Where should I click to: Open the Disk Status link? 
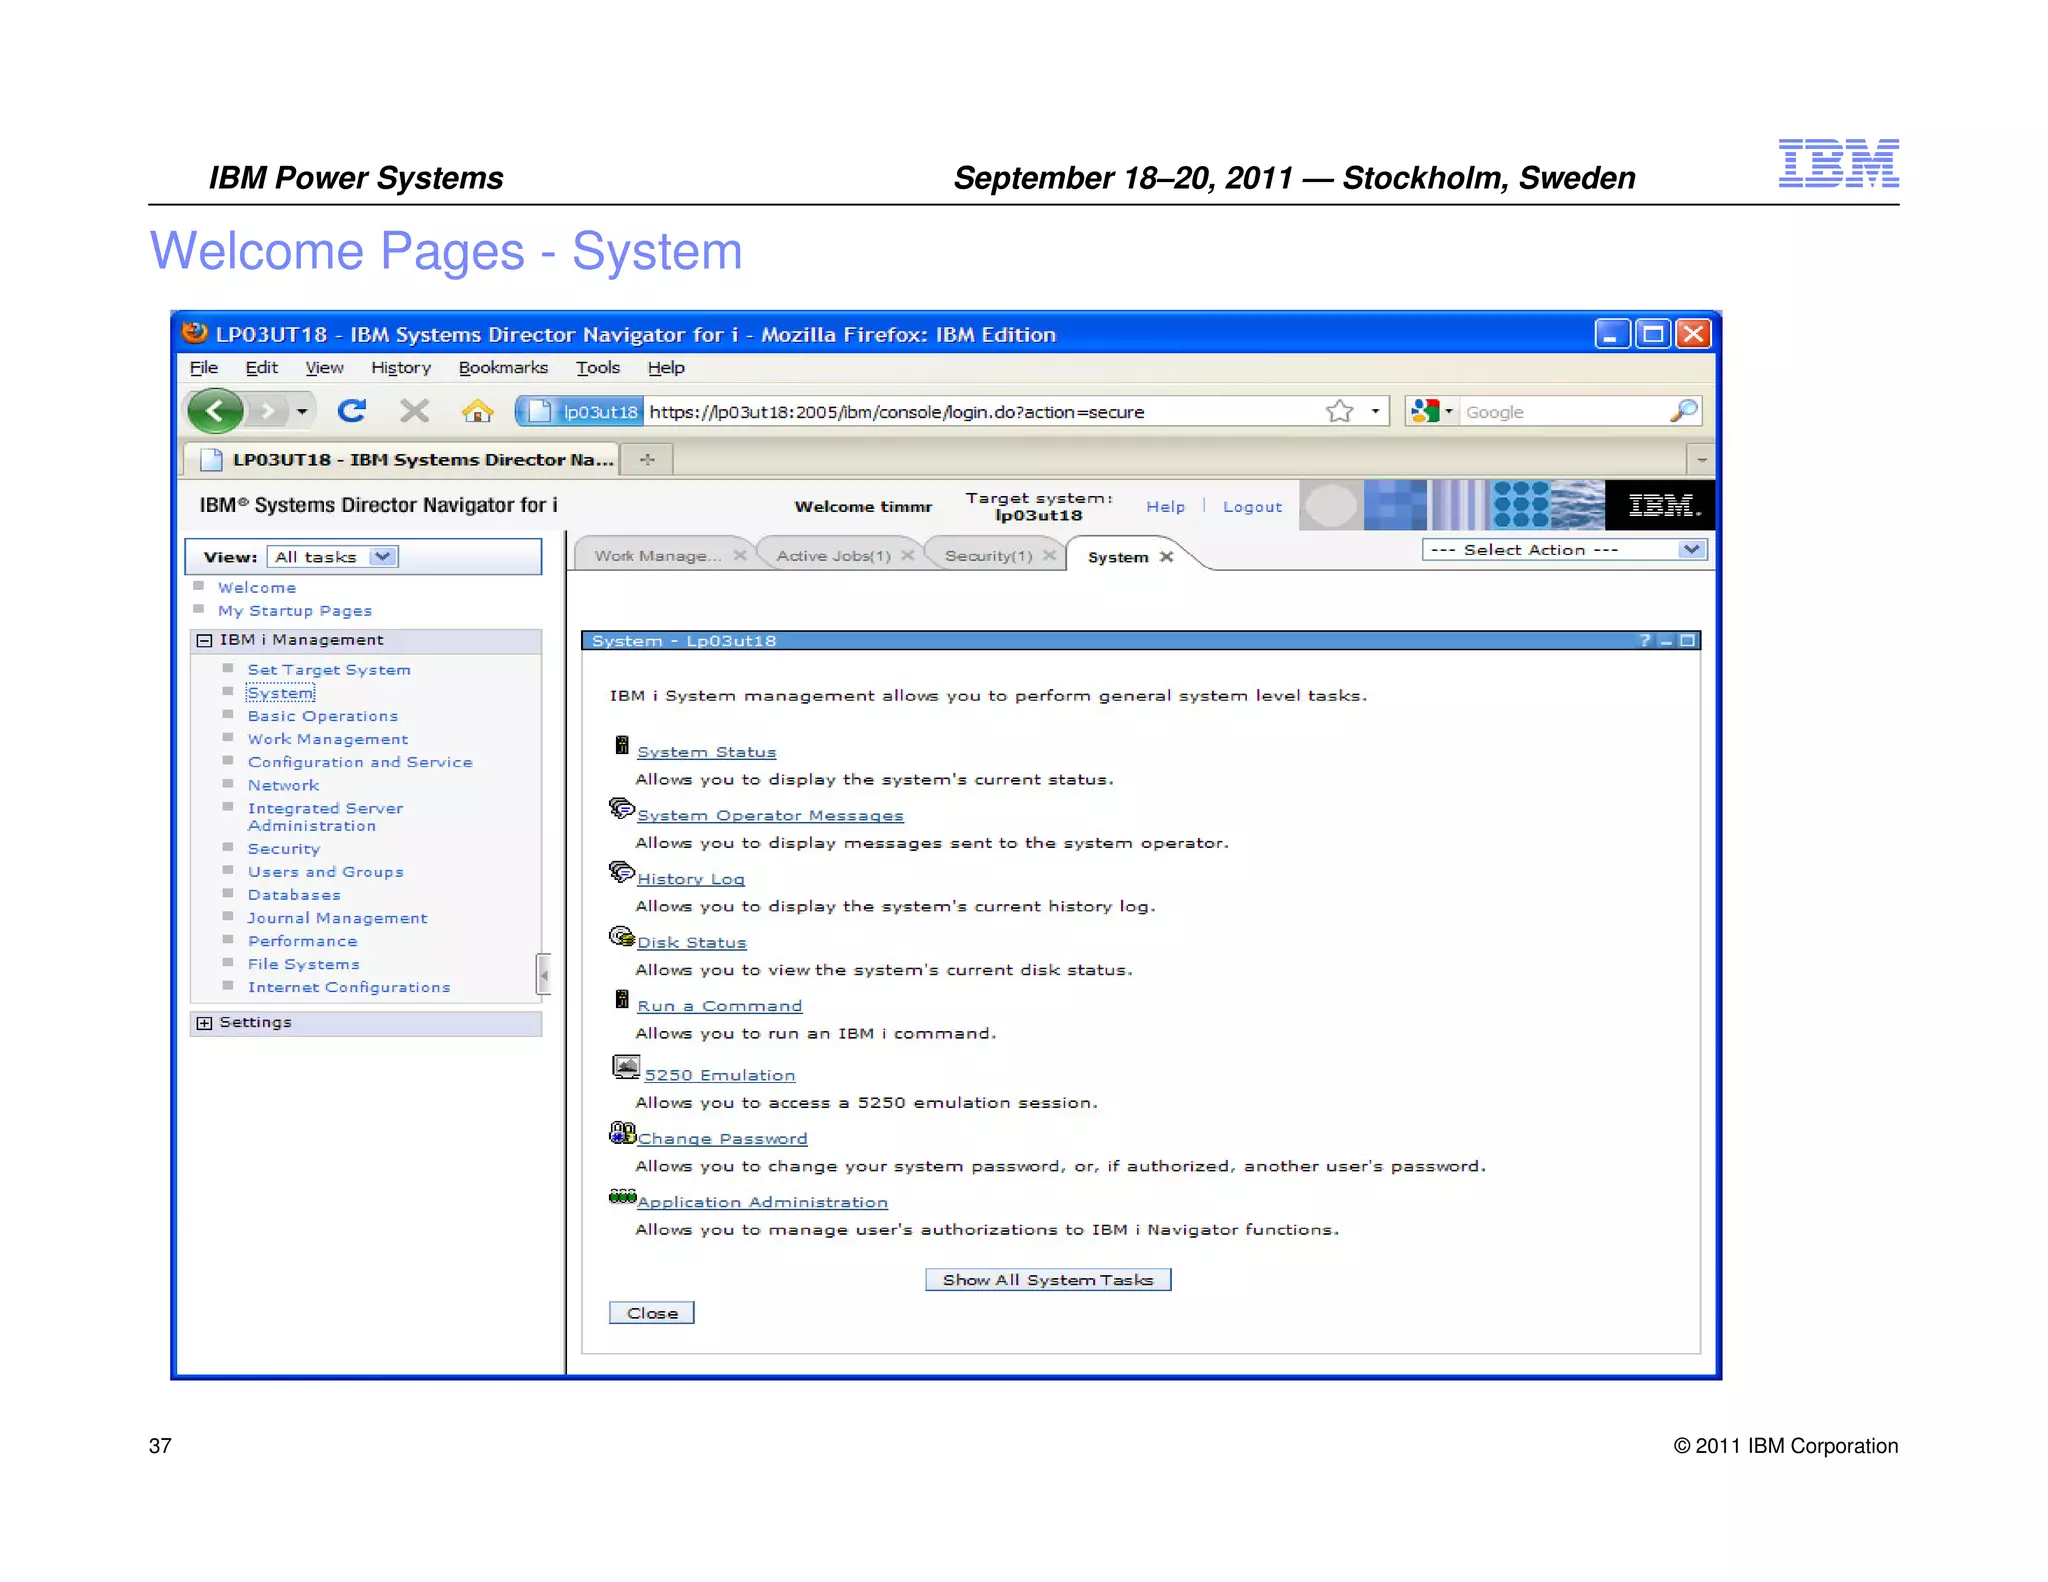point(692,943)
